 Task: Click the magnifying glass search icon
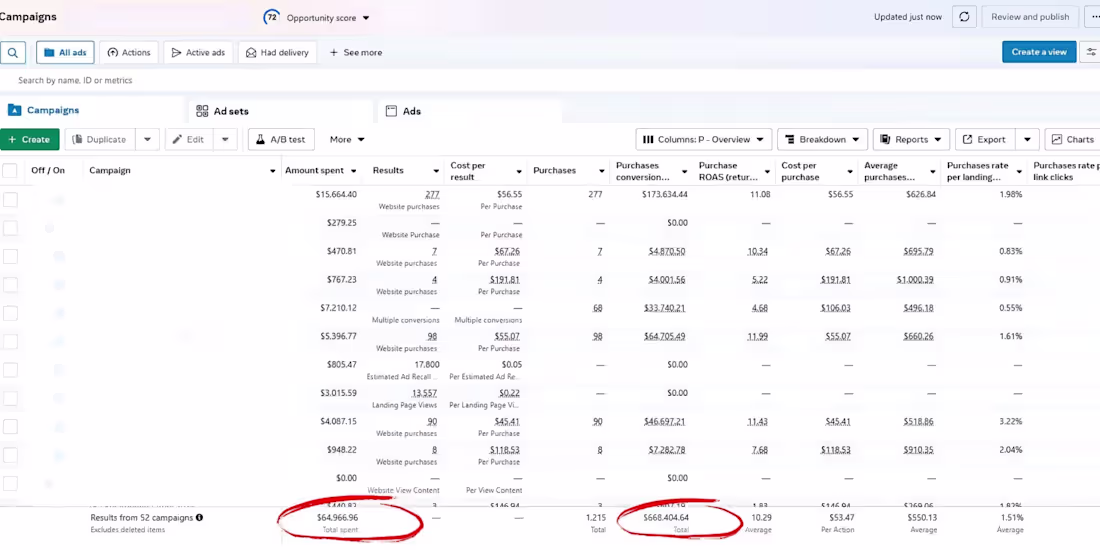coord(13,53)
